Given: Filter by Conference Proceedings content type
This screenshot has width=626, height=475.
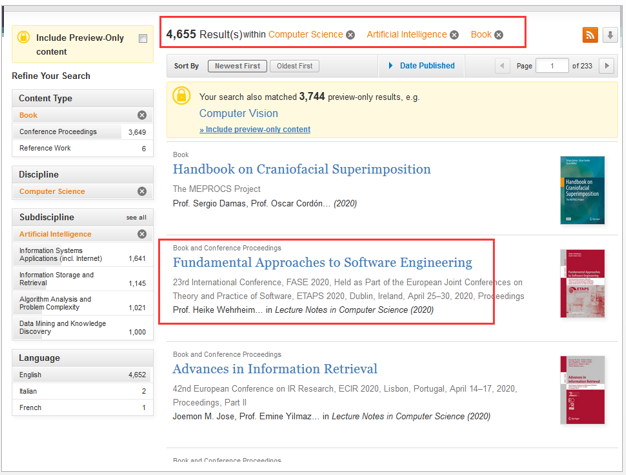Looking at the screenshot, I should click(x=83, y=132).
